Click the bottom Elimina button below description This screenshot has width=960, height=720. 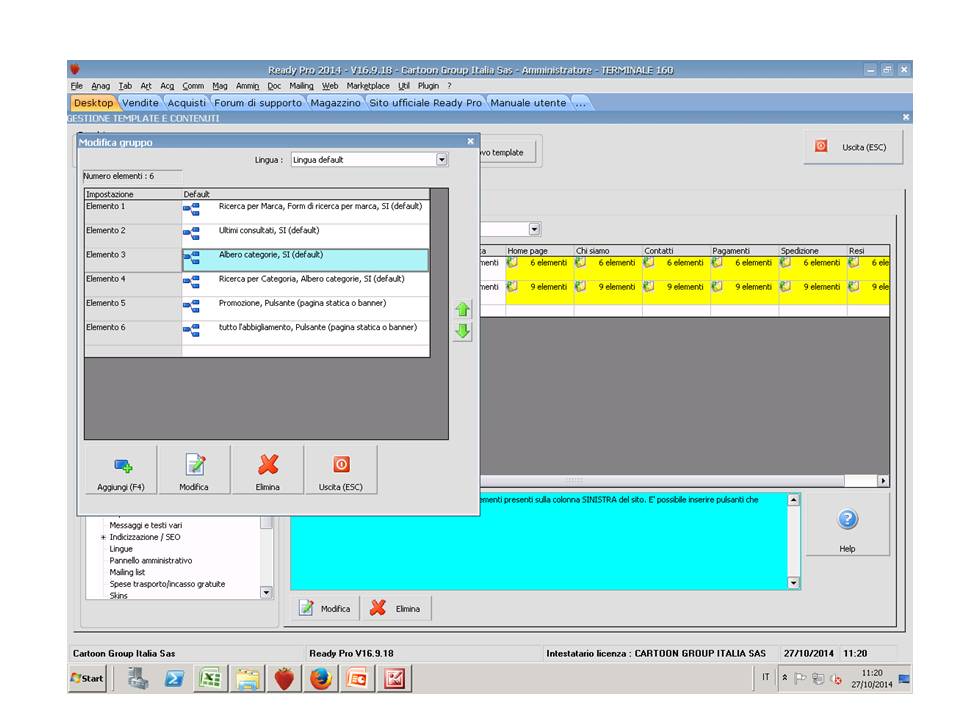396,609
